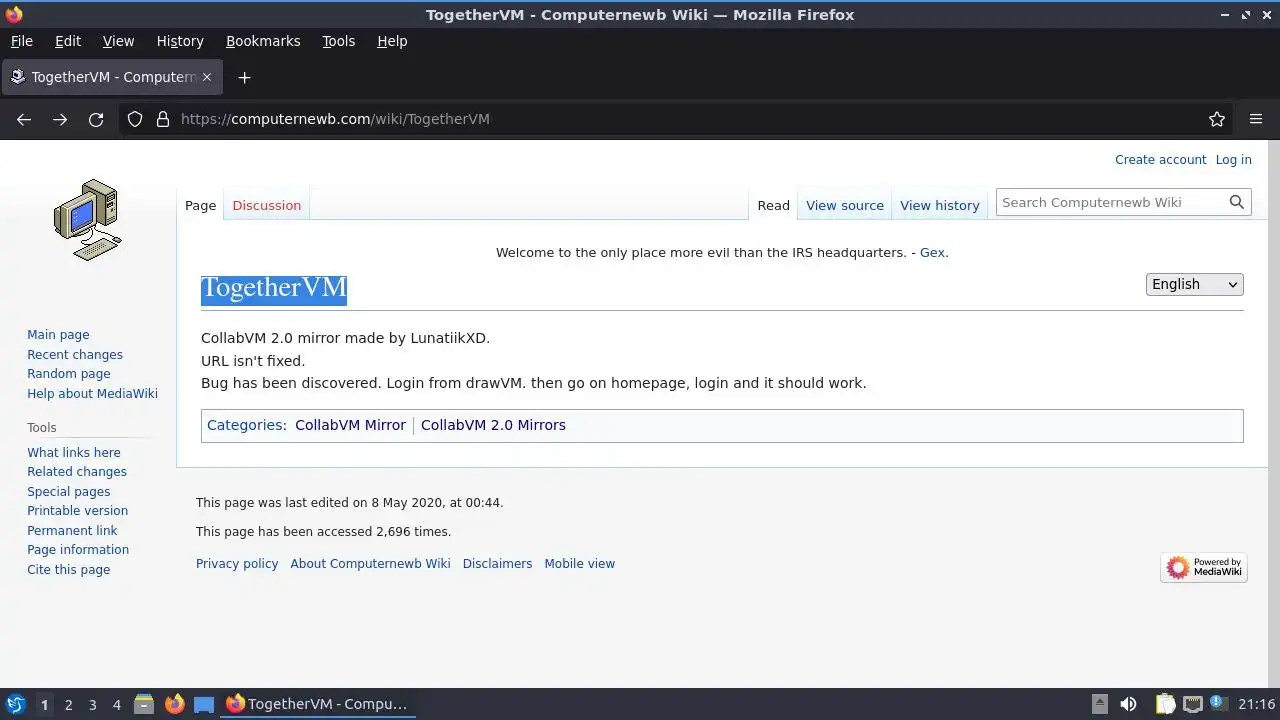
Task: Open the Mobile view footer link
Action: (579, 564)
